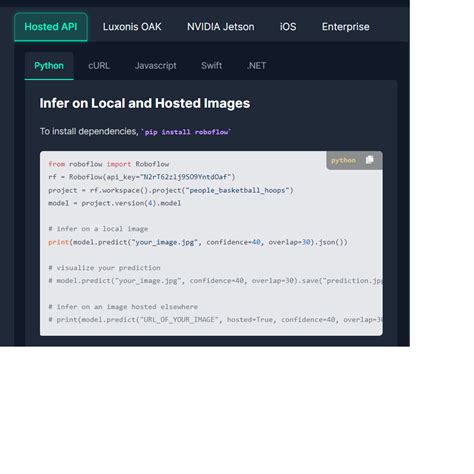Viewport: 474px width, 474px height.
Task: Show the Javascript code tab
Action: click(x=156, y=66)
